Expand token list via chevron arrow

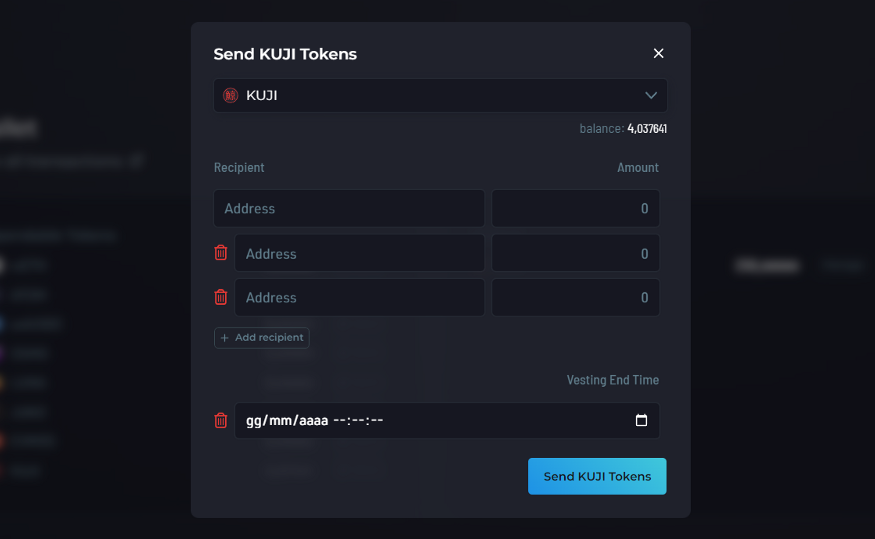(x=651, y=95)
